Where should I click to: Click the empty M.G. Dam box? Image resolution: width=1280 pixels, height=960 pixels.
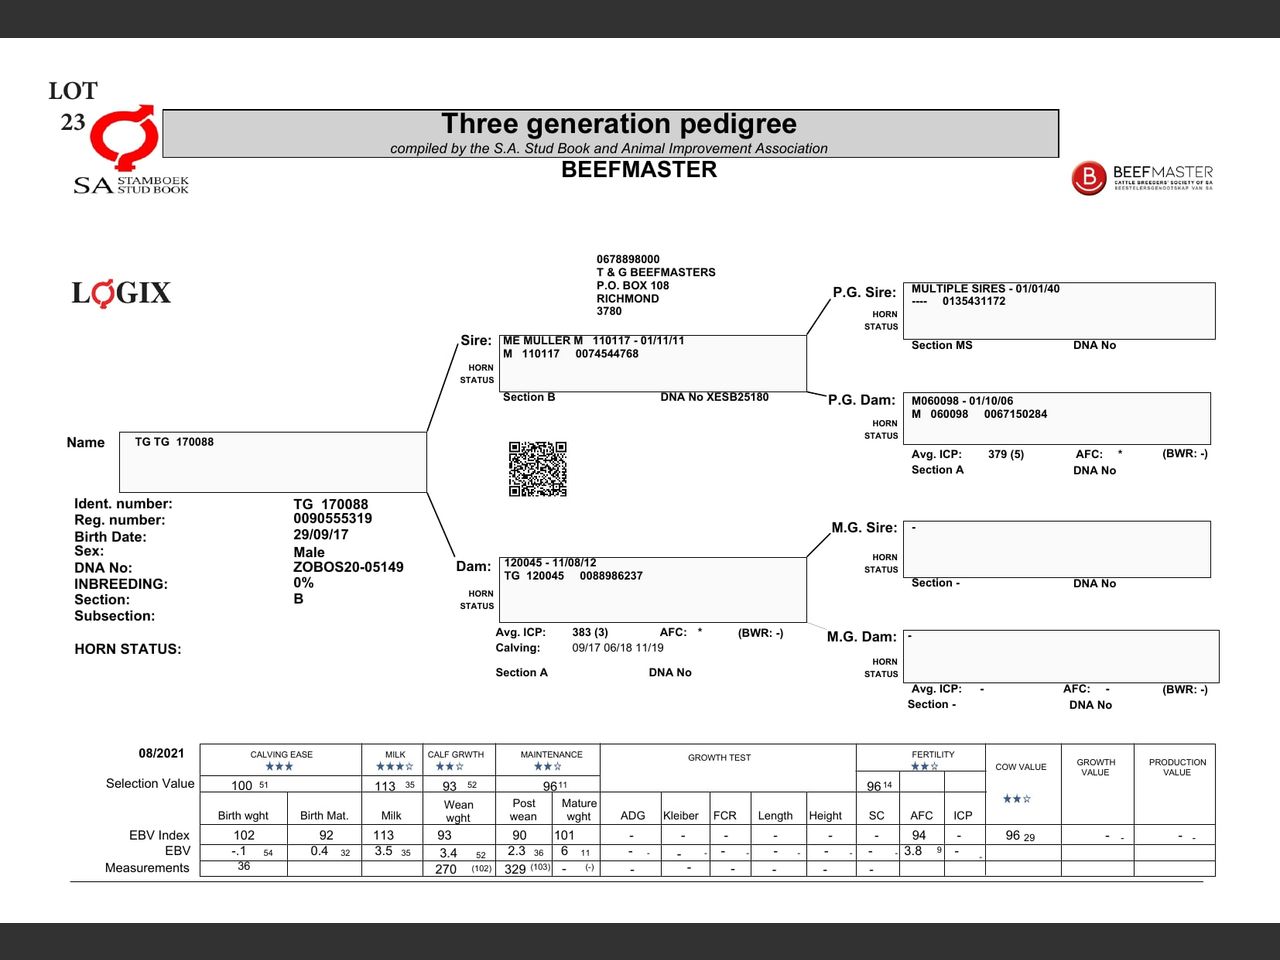(1060, 656)
